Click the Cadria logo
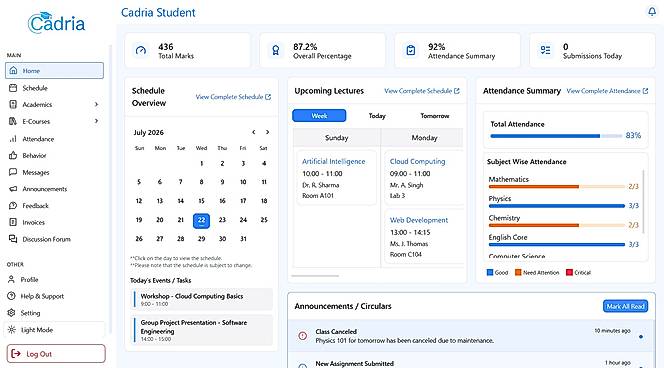664x368 pixels. coord(56,22)
